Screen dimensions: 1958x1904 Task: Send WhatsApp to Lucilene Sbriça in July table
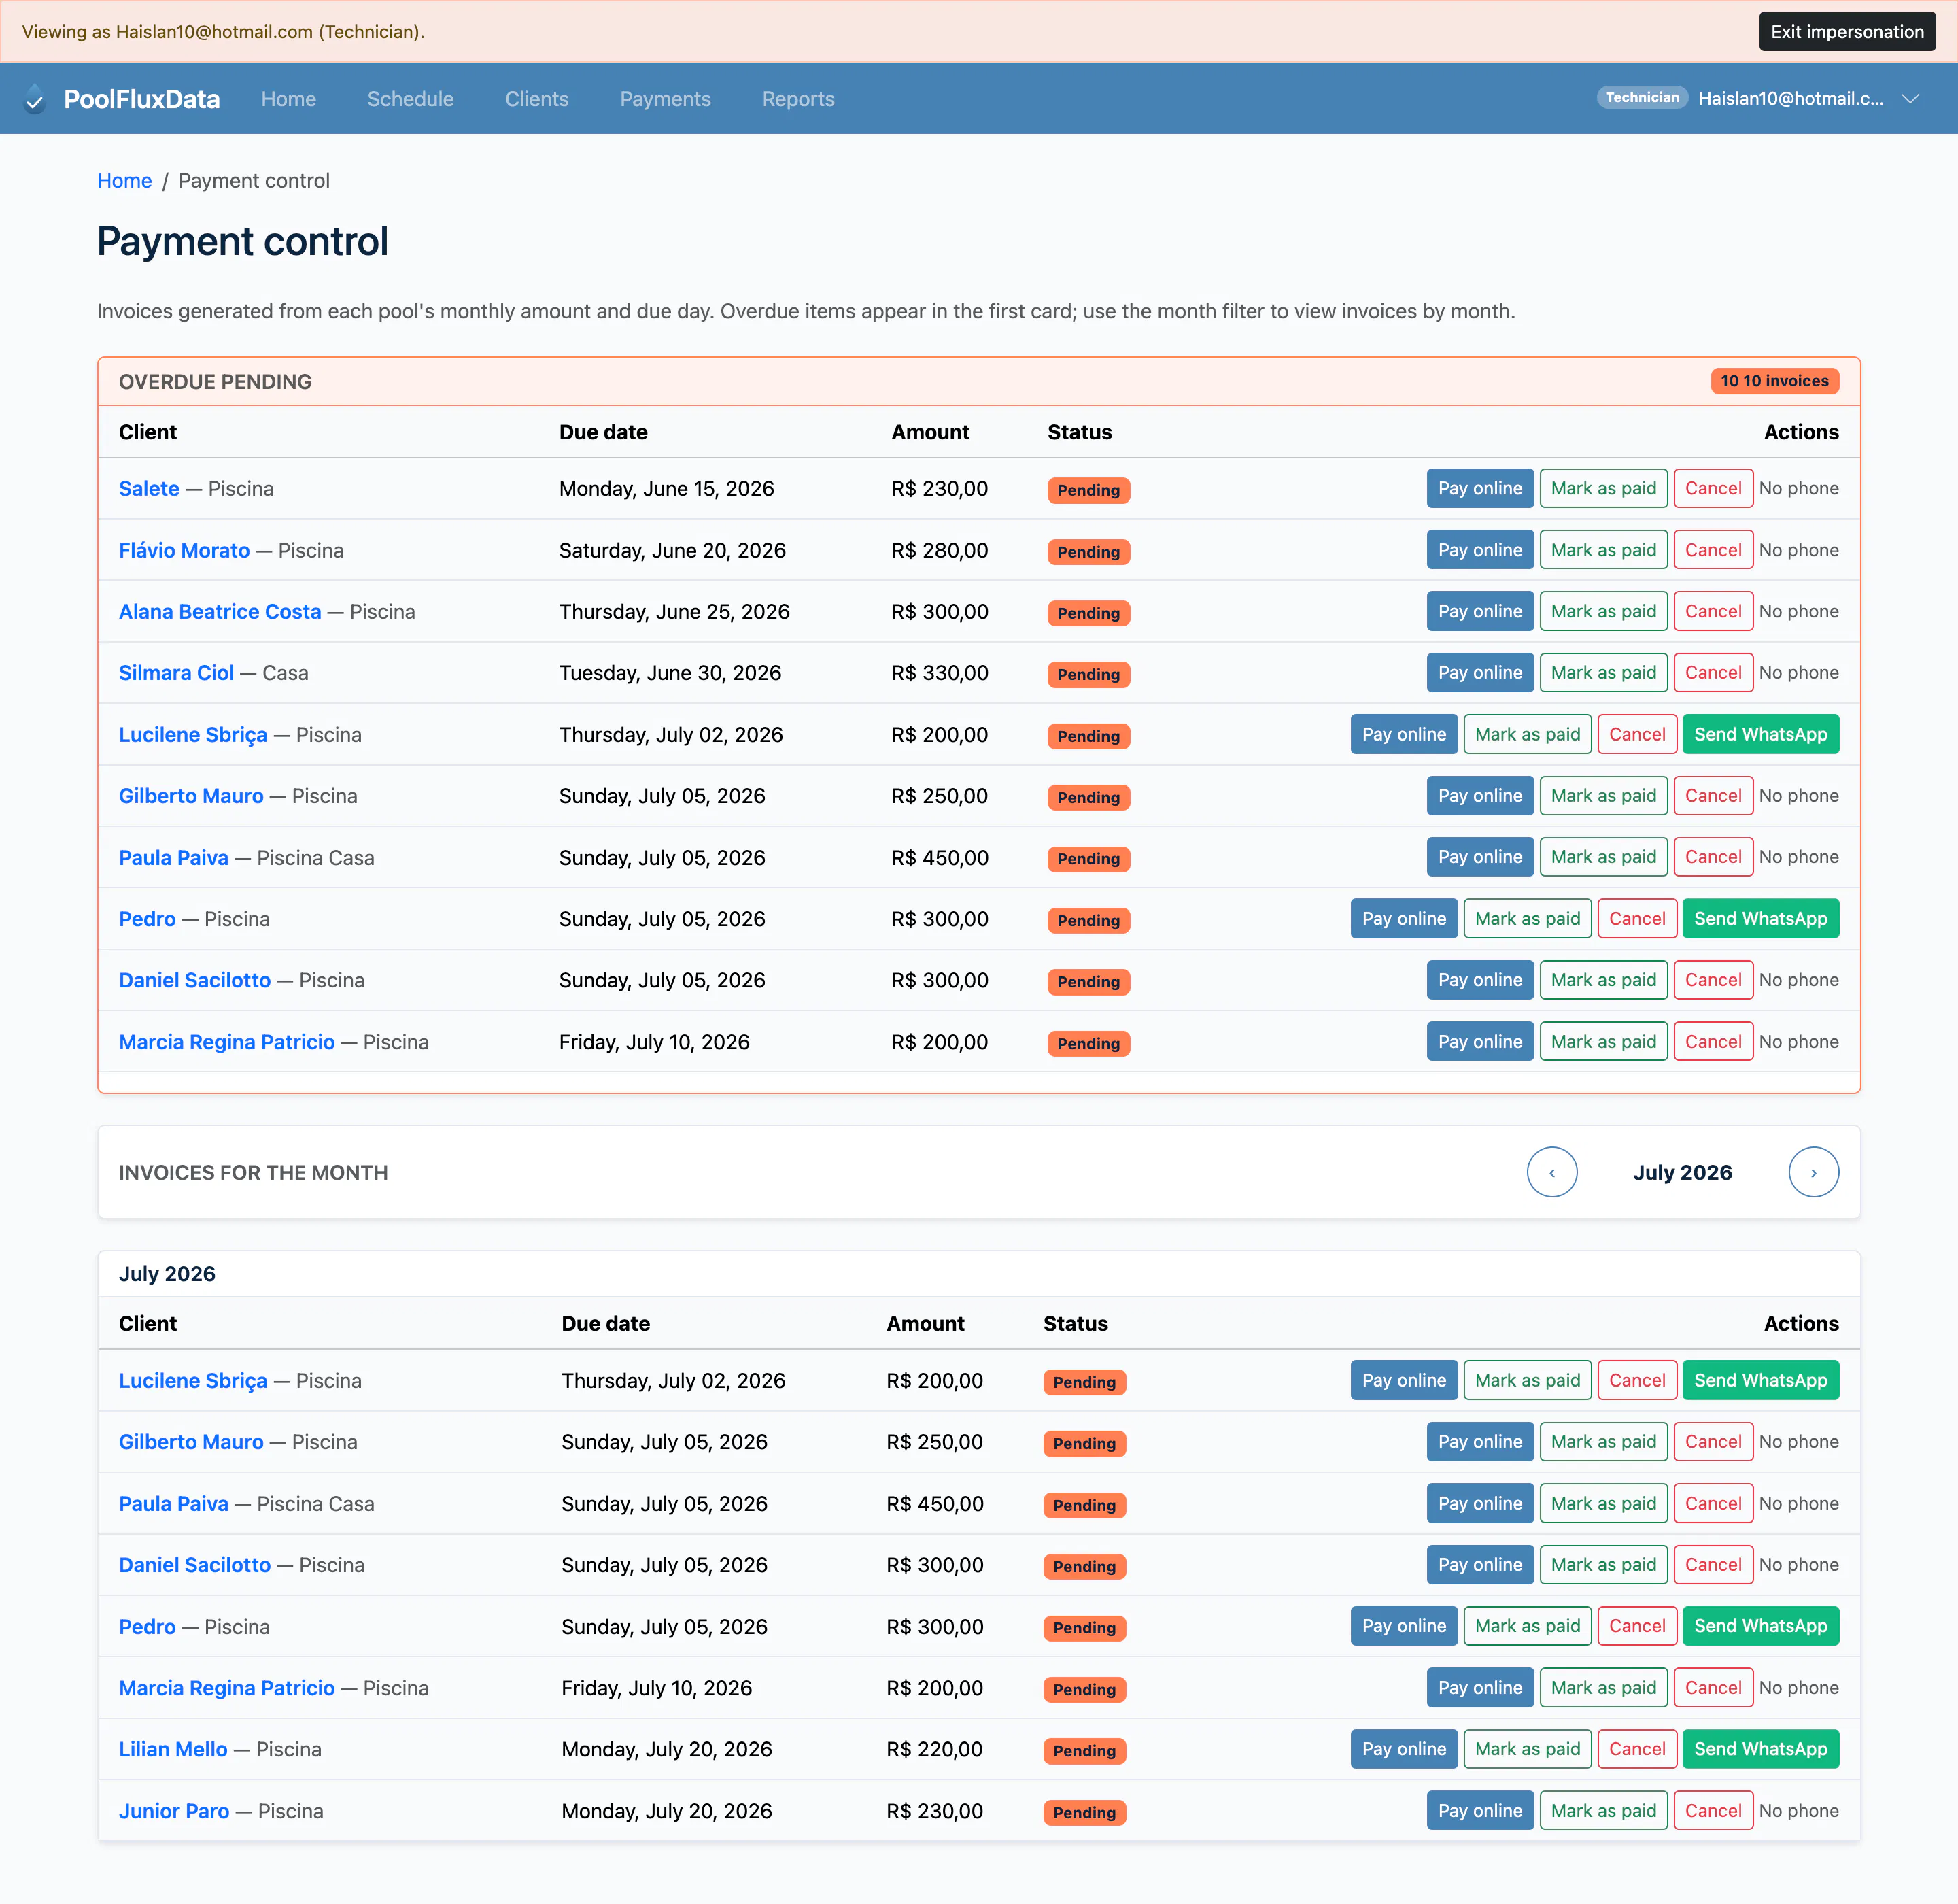tap(1760, 1380)
